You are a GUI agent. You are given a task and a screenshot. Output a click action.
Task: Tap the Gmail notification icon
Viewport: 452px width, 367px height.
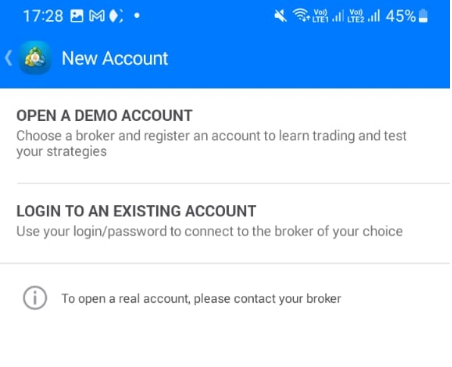(x=97, y=16)
